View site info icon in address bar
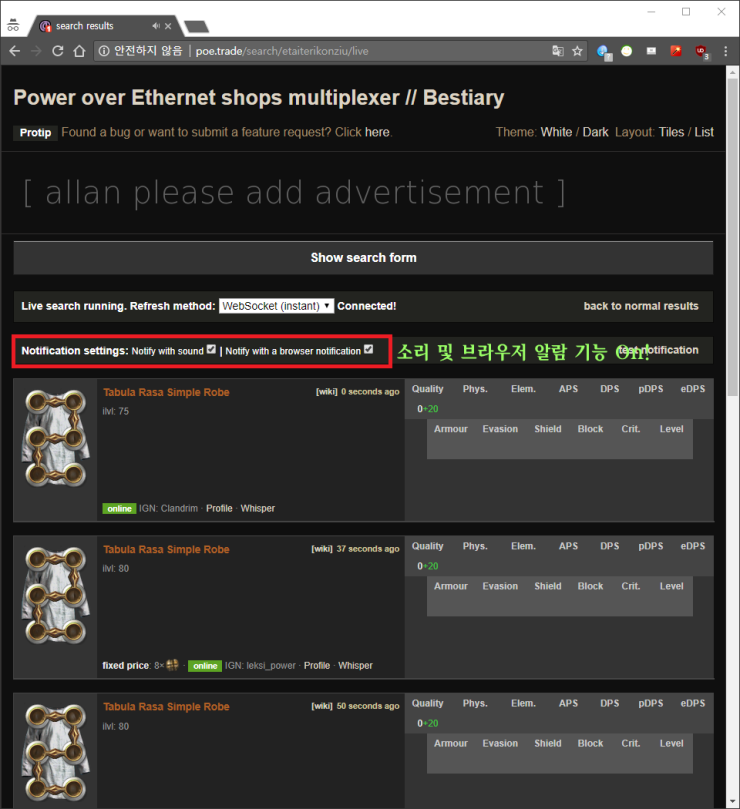Viewport: 740px width, 809px height. pos(104,51)
